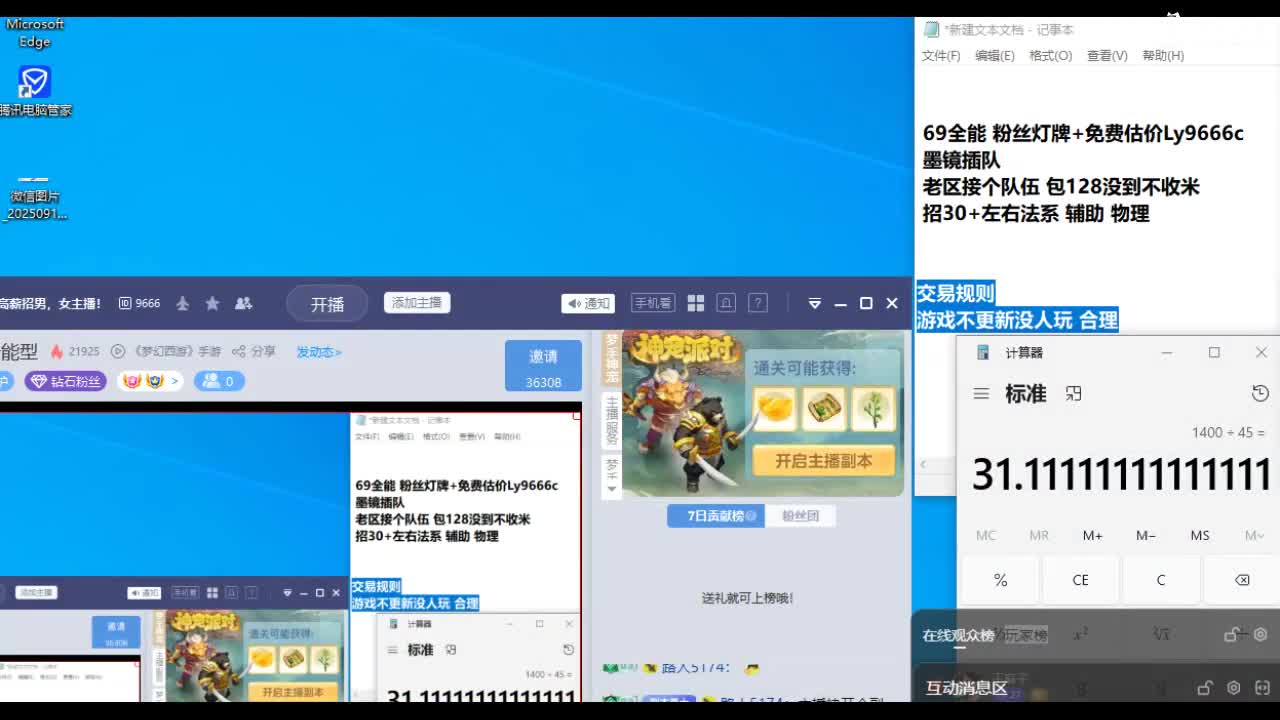Click Notepad horizontal scrollbar left arrow

tap(924, 464)
